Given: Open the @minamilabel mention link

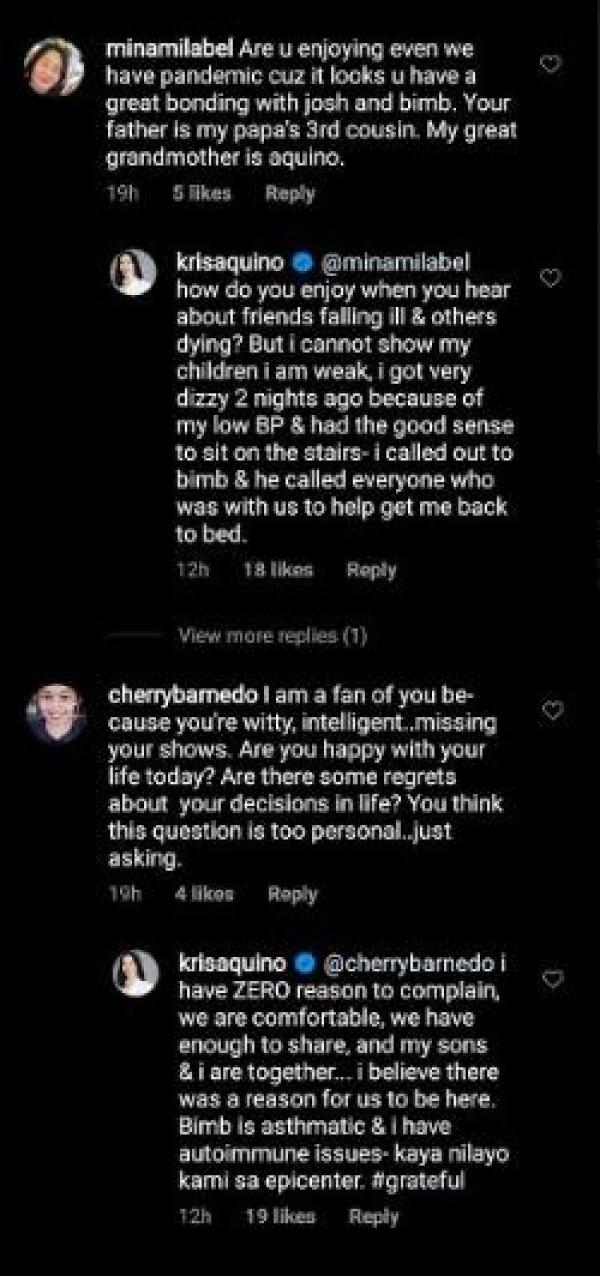Looking at the screenshot, I should 396,263.
